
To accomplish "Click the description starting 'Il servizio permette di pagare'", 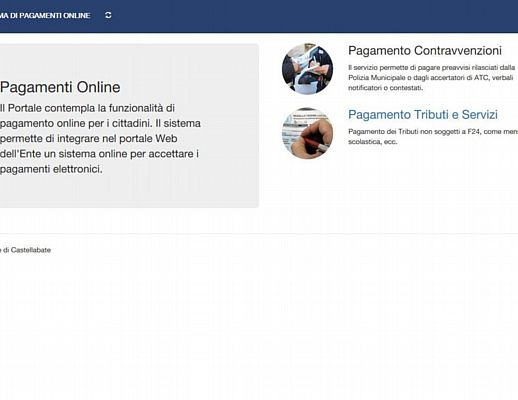I will point(432,78).
